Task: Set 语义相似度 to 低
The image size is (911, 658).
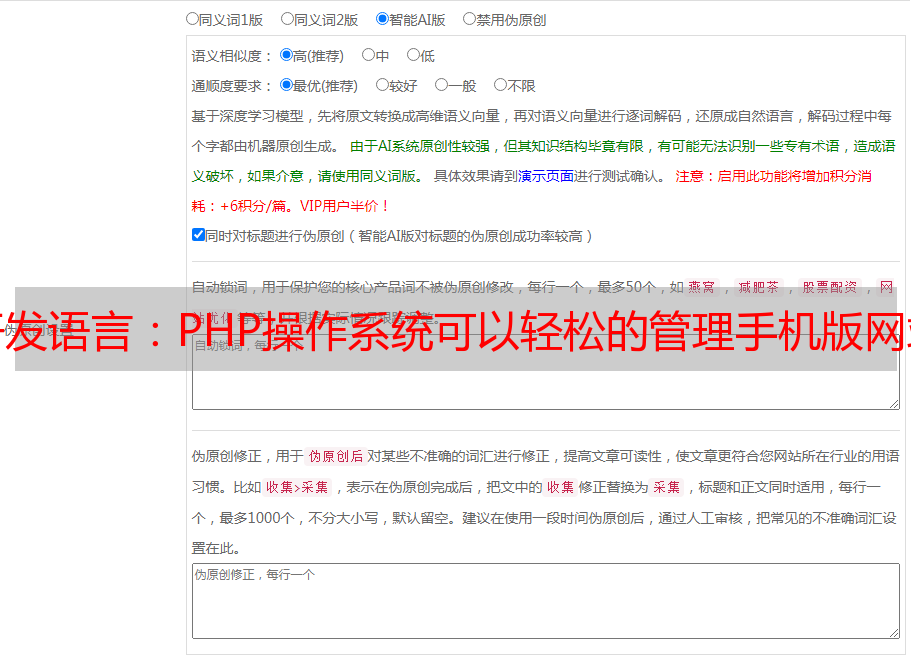Action: [x=413, y=55]
